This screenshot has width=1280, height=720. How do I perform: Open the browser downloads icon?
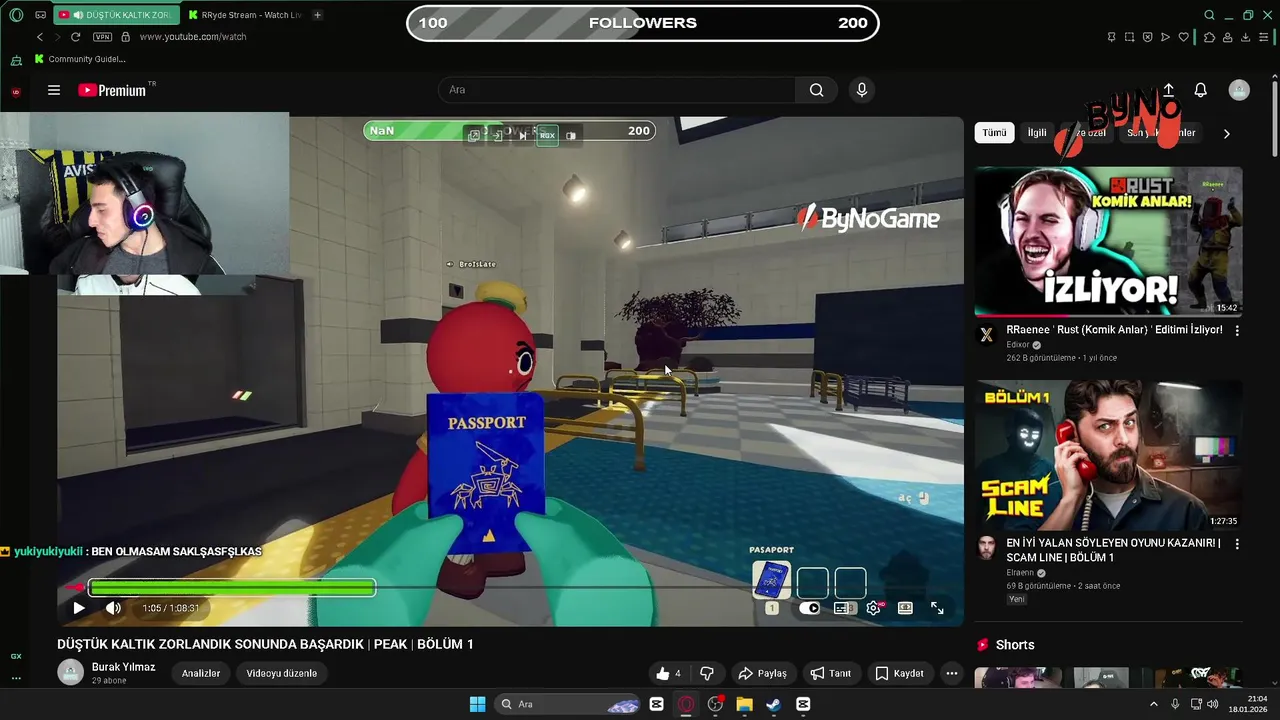pos(1246,37)
